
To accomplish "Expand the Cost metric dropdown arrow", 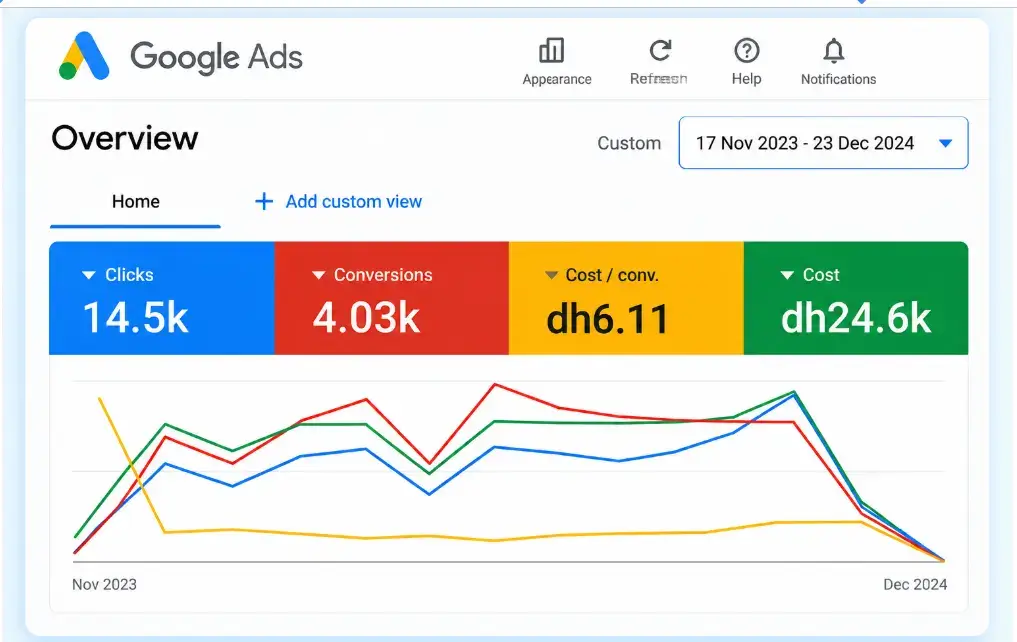I will [x=787, y=275].
